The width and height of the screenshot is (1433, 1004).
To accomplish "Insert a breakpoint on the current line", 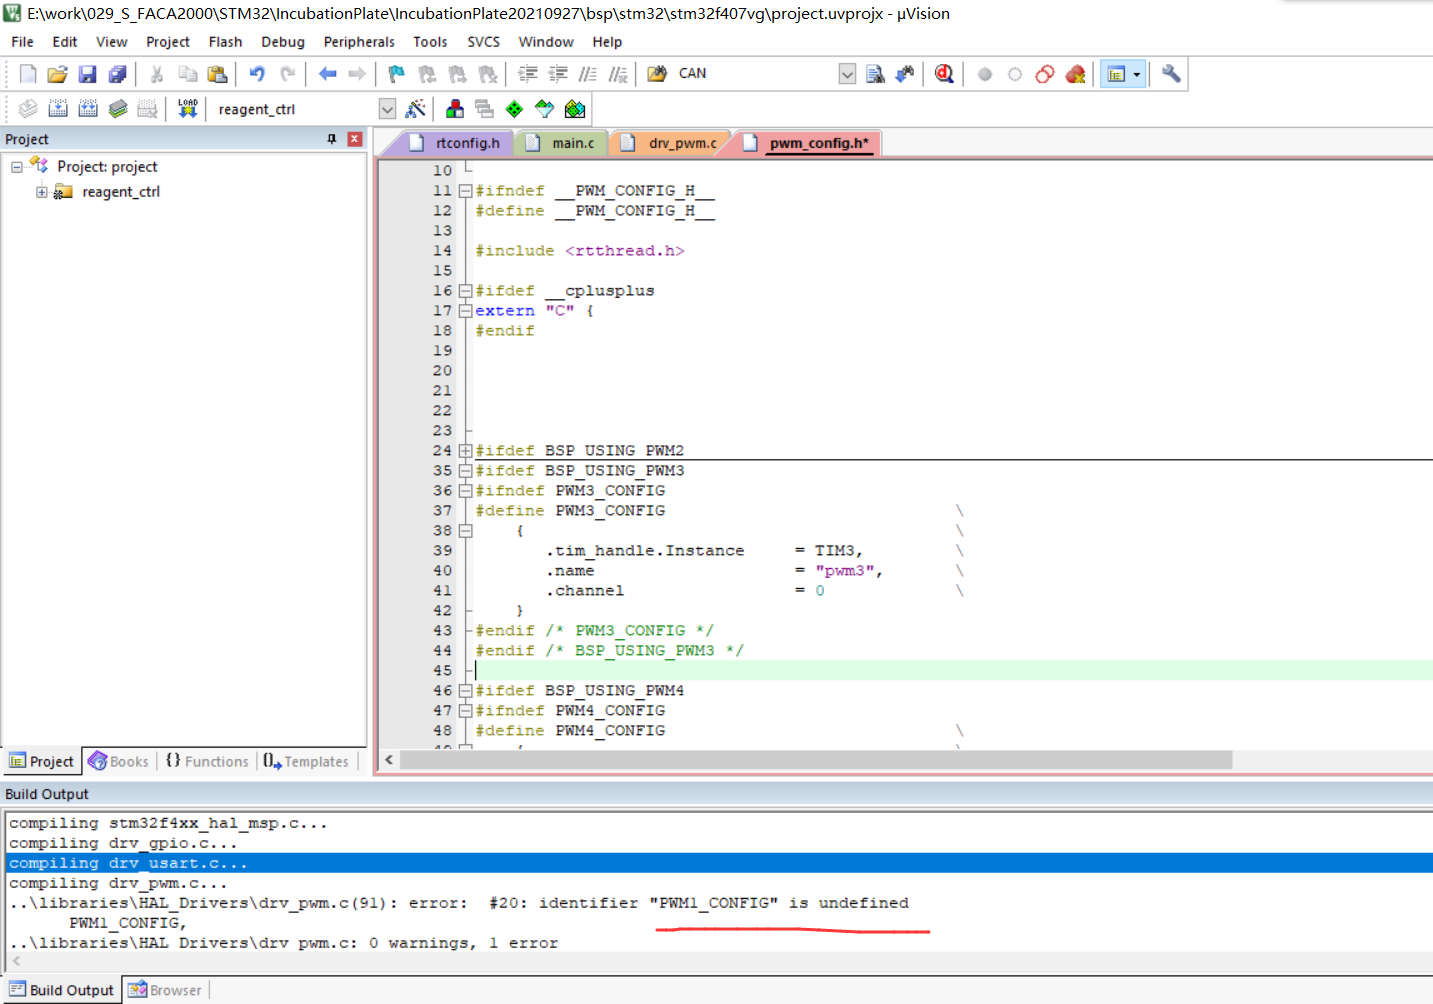I will [984, 73].
